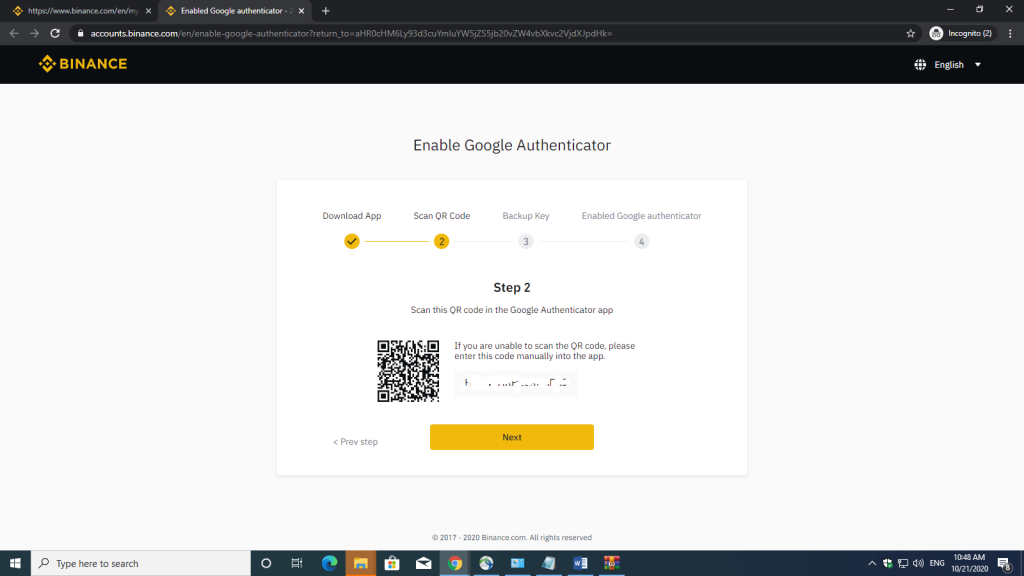Viewport: 1024px width, 576px height.
Task: Click the taskbar search box
Action: point(140,563)
